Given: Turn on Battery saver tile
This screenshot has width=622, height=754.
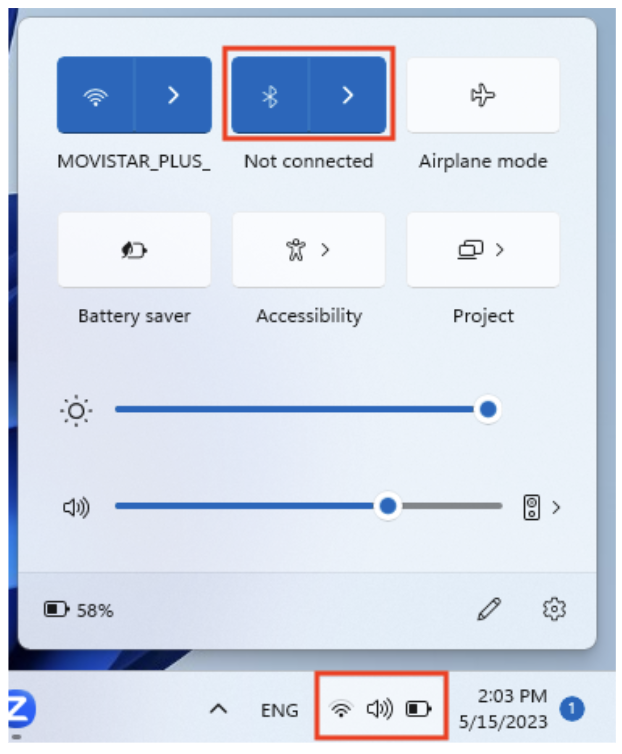Looking at the screenshot, I should [x=134, y=250].
